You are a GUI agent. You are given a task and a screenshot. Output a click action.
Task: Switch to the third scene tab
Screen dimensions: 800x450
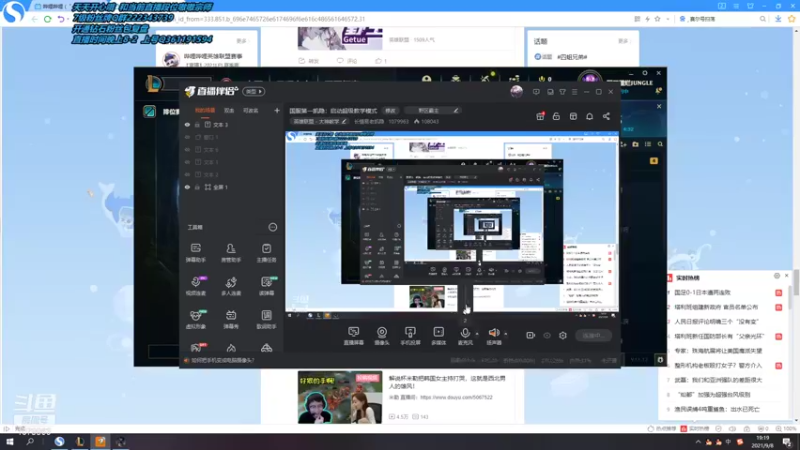[251, 110]
